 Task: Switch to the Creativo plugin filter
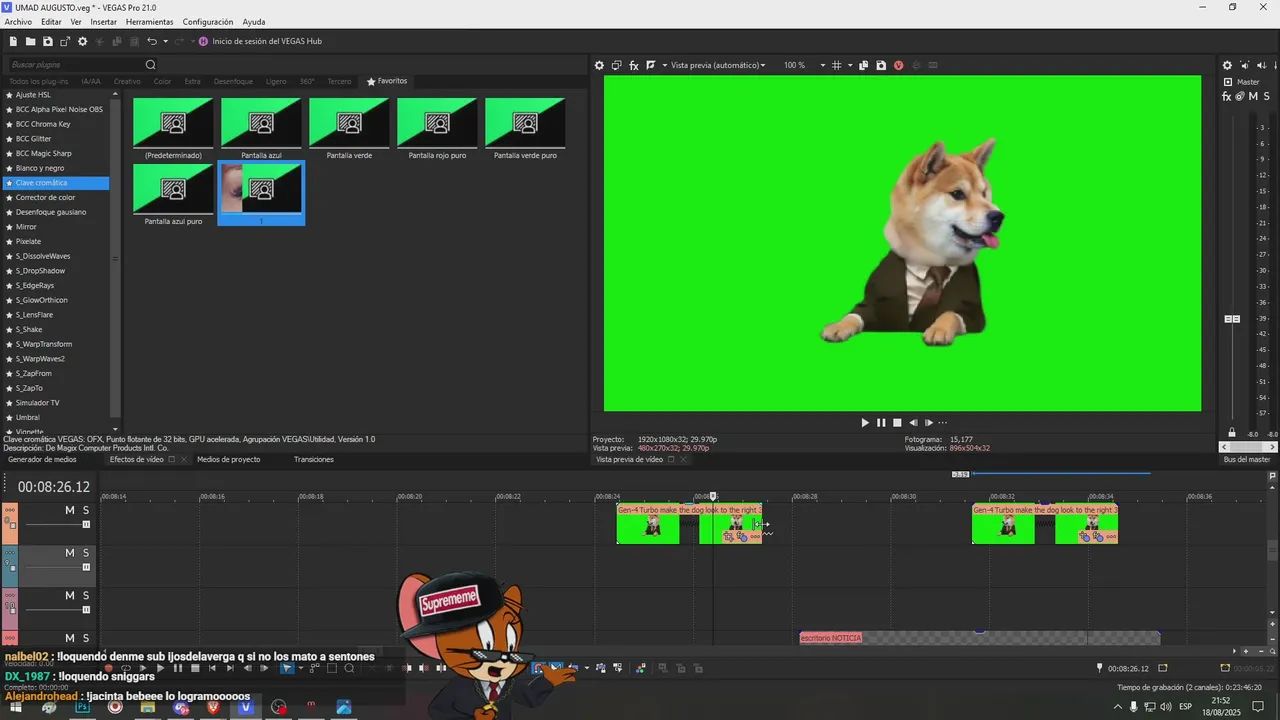pyautogui.click(x=127, y=81)
